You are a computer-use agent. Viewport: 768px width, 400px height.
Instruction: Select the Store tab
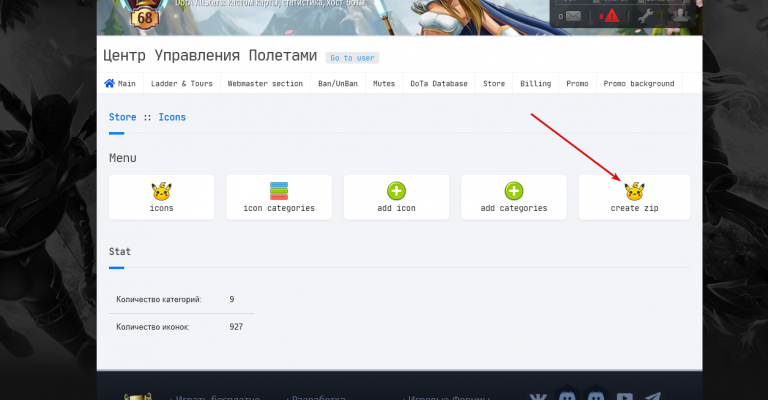click(x=494, y=83)
